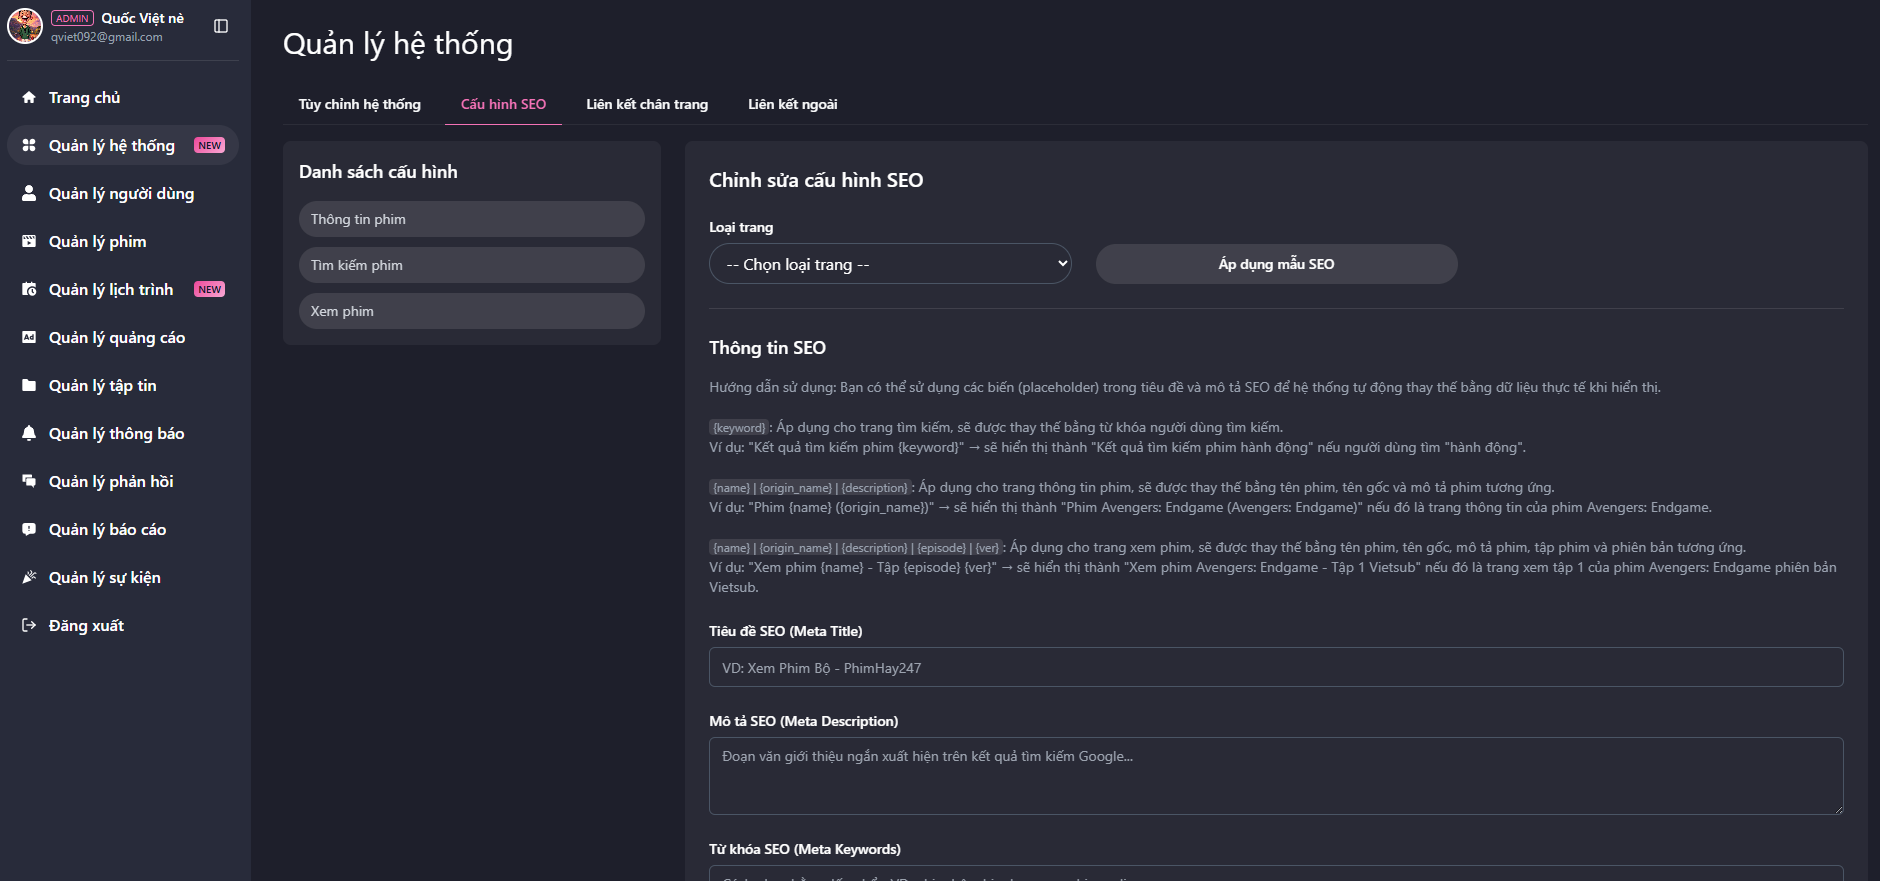Click the Quản lý quảng cáo ad icon
Viewport: 1880px width, 881px height.
click(x=29, y=337)
